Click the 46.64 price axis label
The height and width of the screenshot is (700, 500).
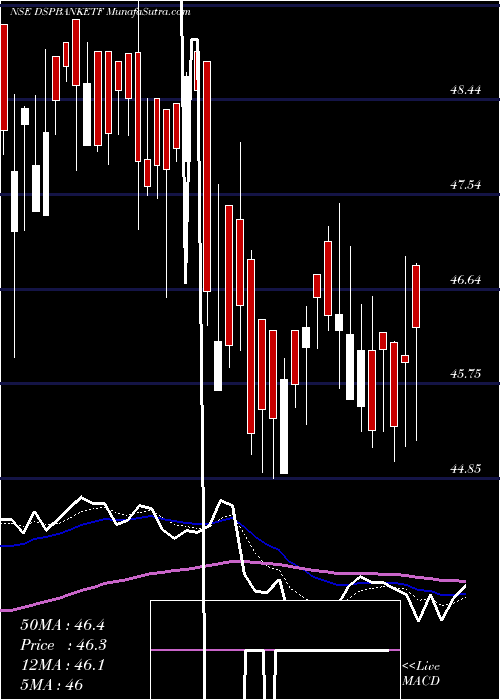point(466,280)
